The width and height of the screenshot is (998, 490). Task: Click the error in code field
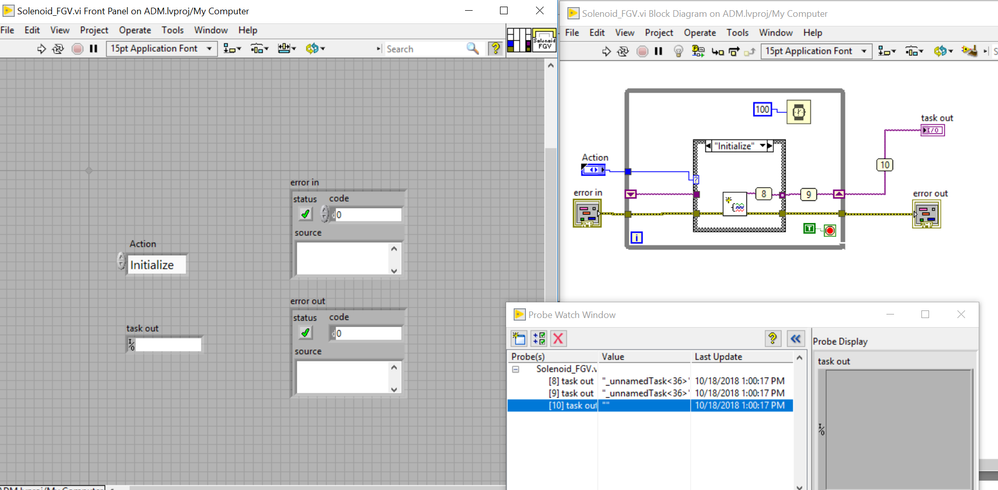tap(369, 215)
